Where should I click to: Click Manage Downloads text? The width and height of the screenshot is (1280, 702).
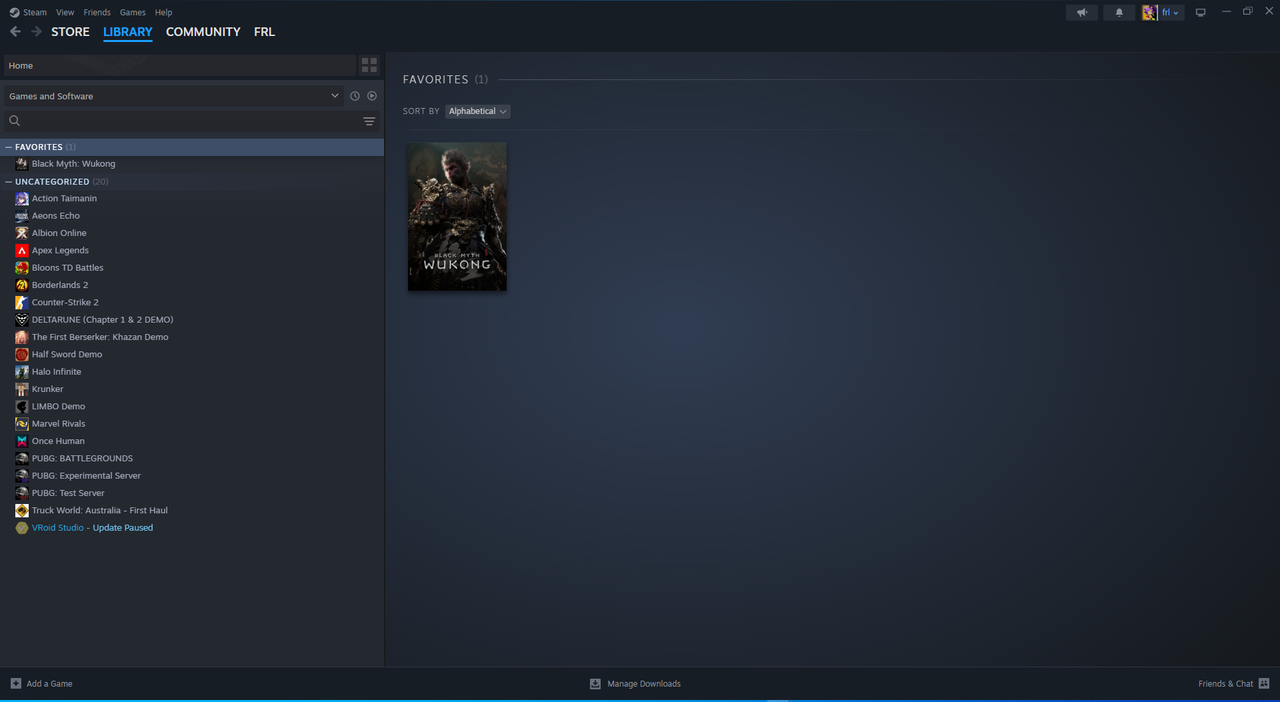(x=644, y=684)
